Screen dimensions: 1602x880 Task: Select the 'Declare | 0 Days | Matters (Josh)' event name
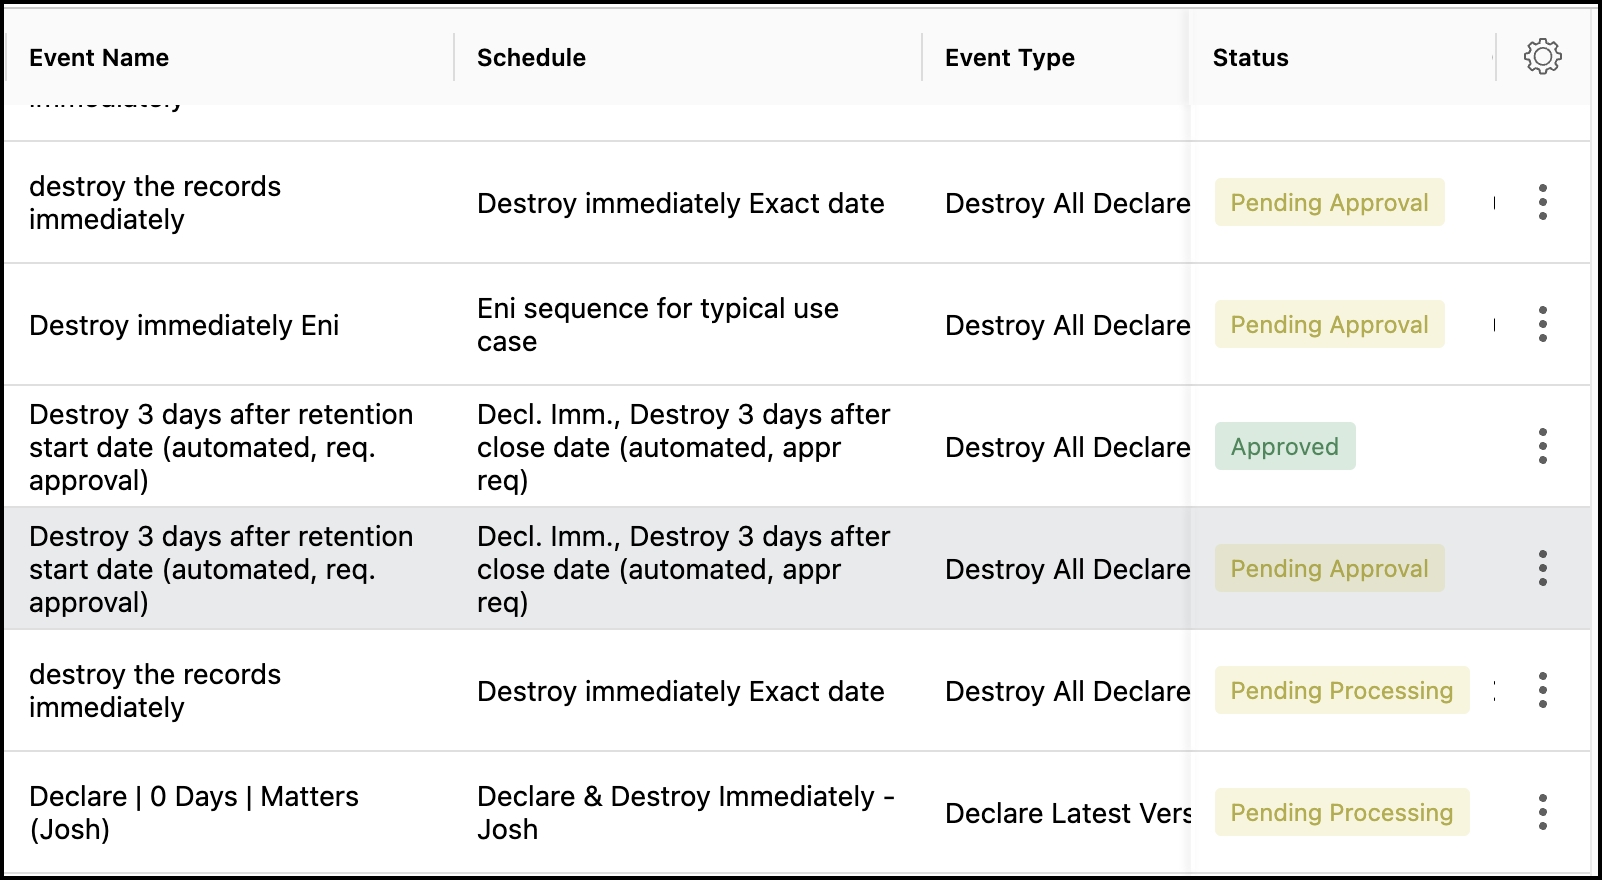coord(193,812)
